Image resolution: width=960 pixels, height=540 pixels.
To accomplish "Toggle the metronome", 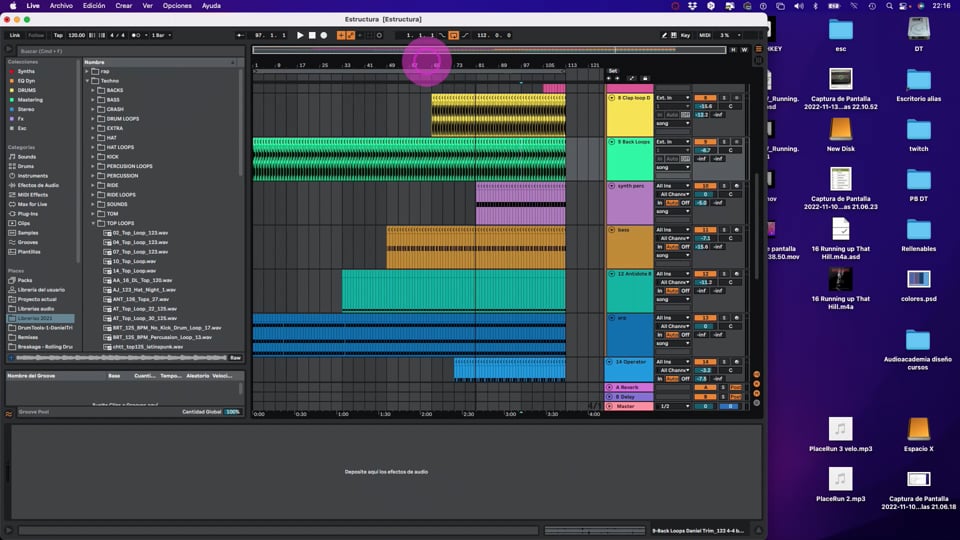I will tap(136, 36).
